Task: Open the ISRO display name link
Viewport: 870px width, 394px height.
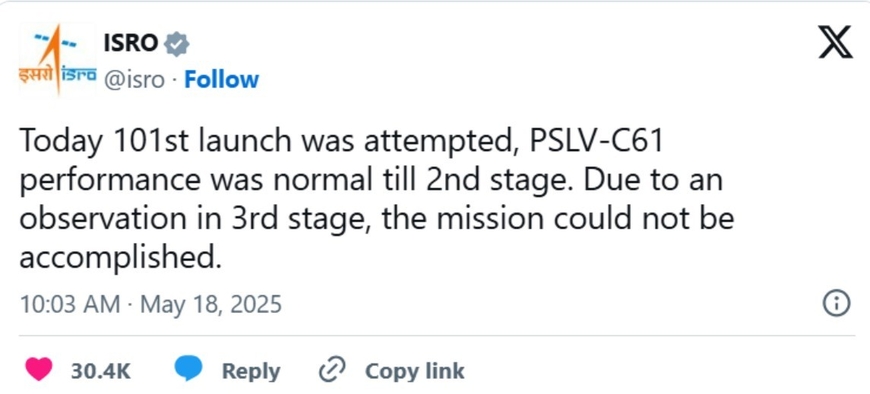Action: tap(131, 43)
